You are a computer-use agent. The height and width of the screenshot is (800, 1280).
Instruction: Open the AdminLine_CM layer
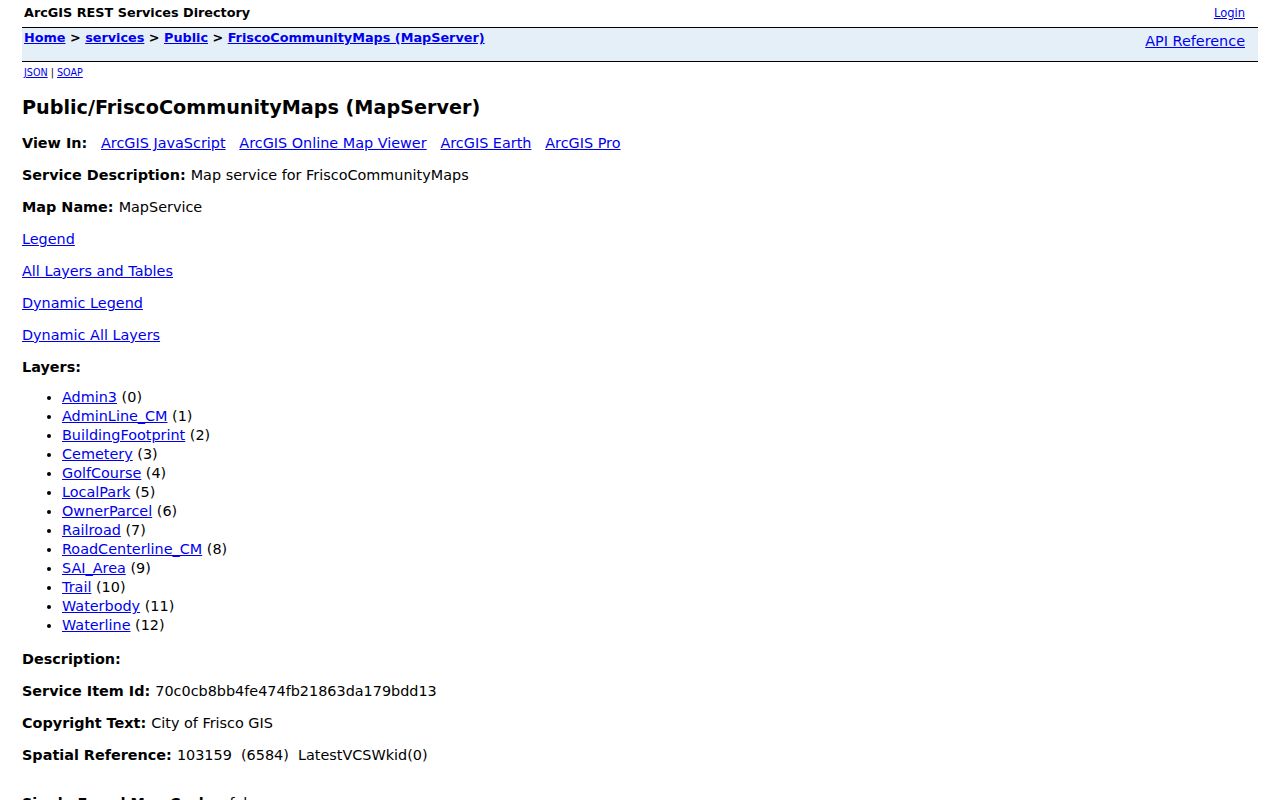(115, 416)
